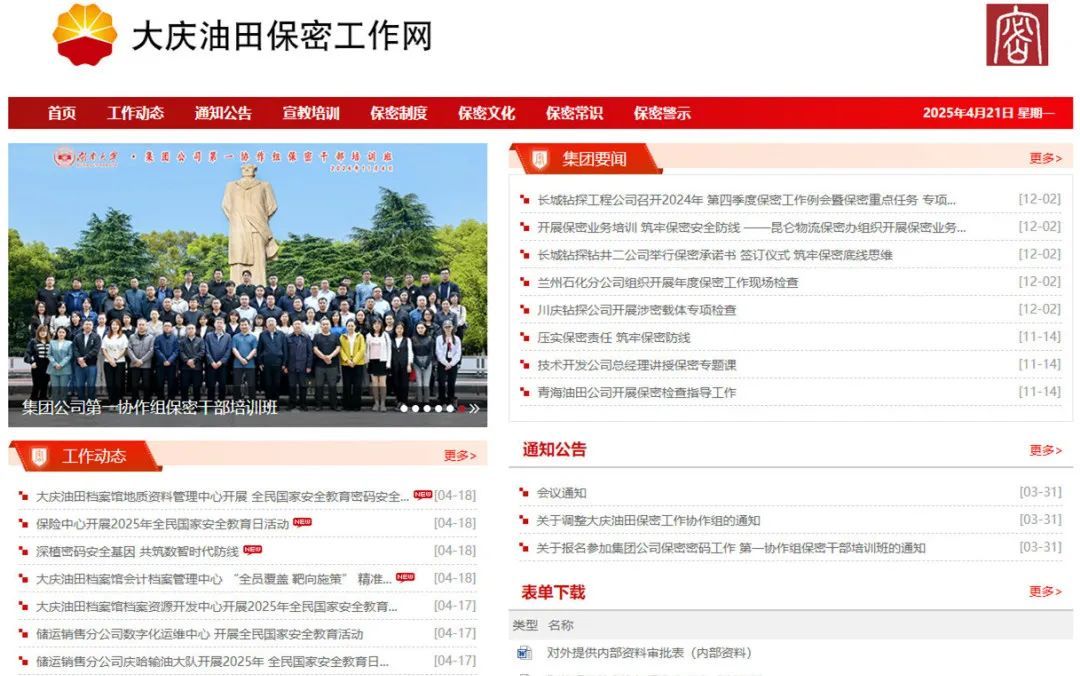The height and width of the screenshot is (676, 1080).
Task: Expand 工作动态 list via 更多>
Action: tap(459, 456)
